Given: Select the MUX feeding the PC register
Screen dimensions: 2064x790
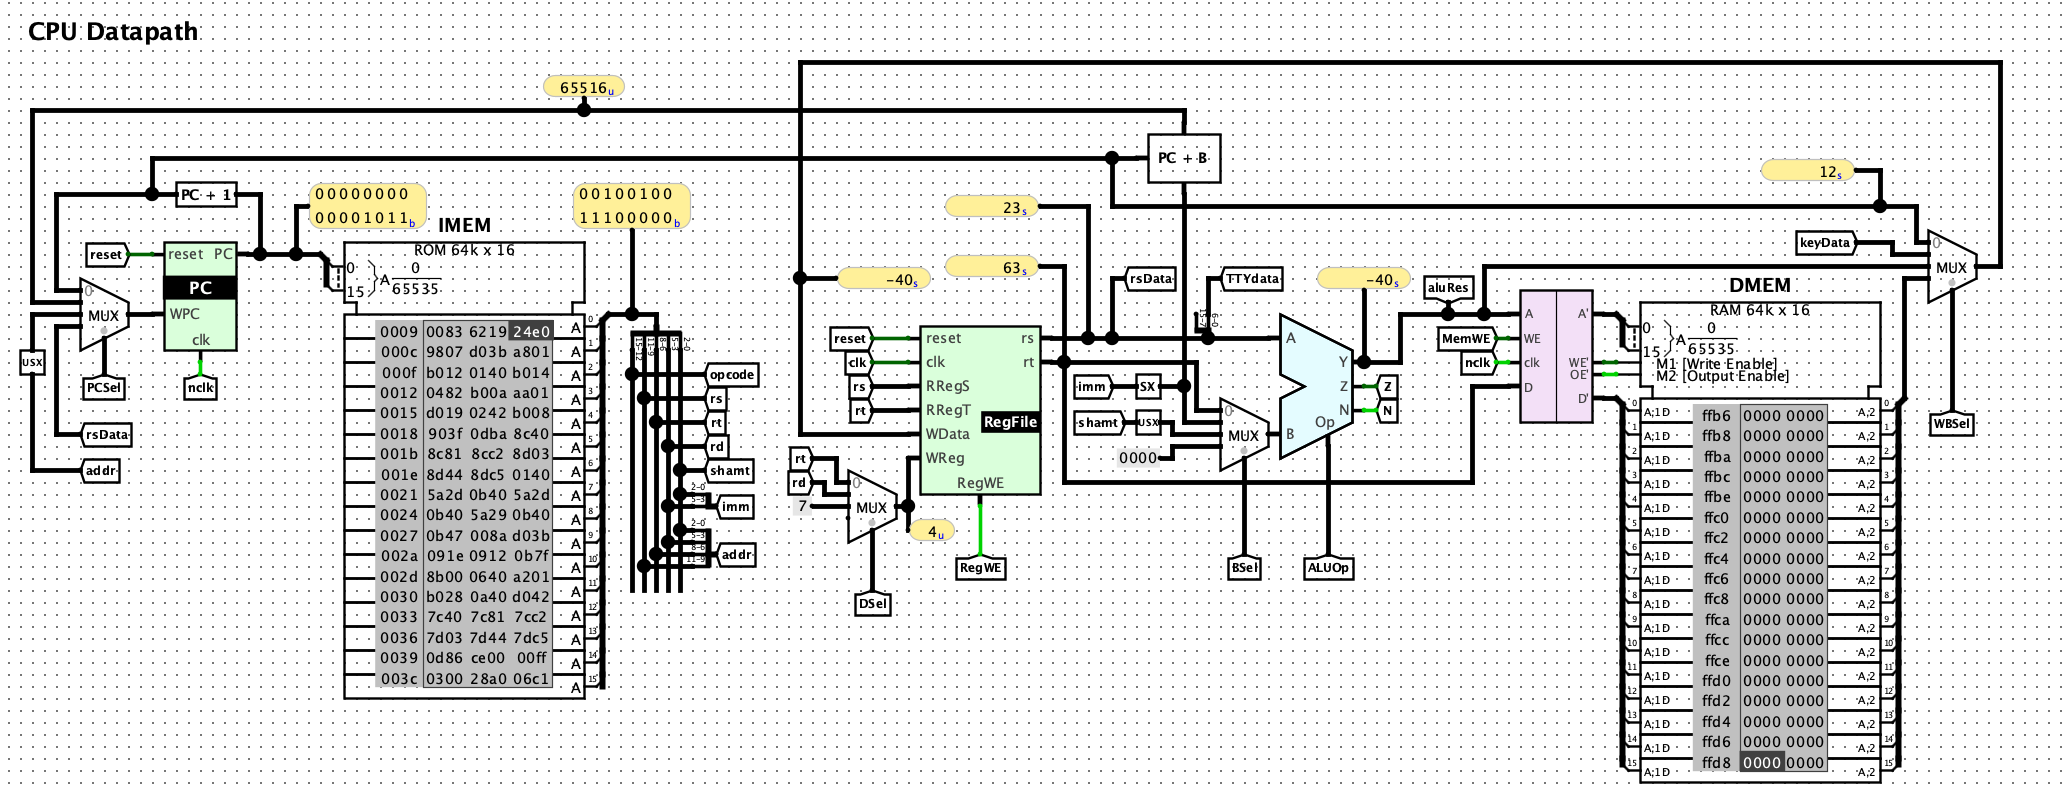Looking at the screenshot, I should [104, 315].
